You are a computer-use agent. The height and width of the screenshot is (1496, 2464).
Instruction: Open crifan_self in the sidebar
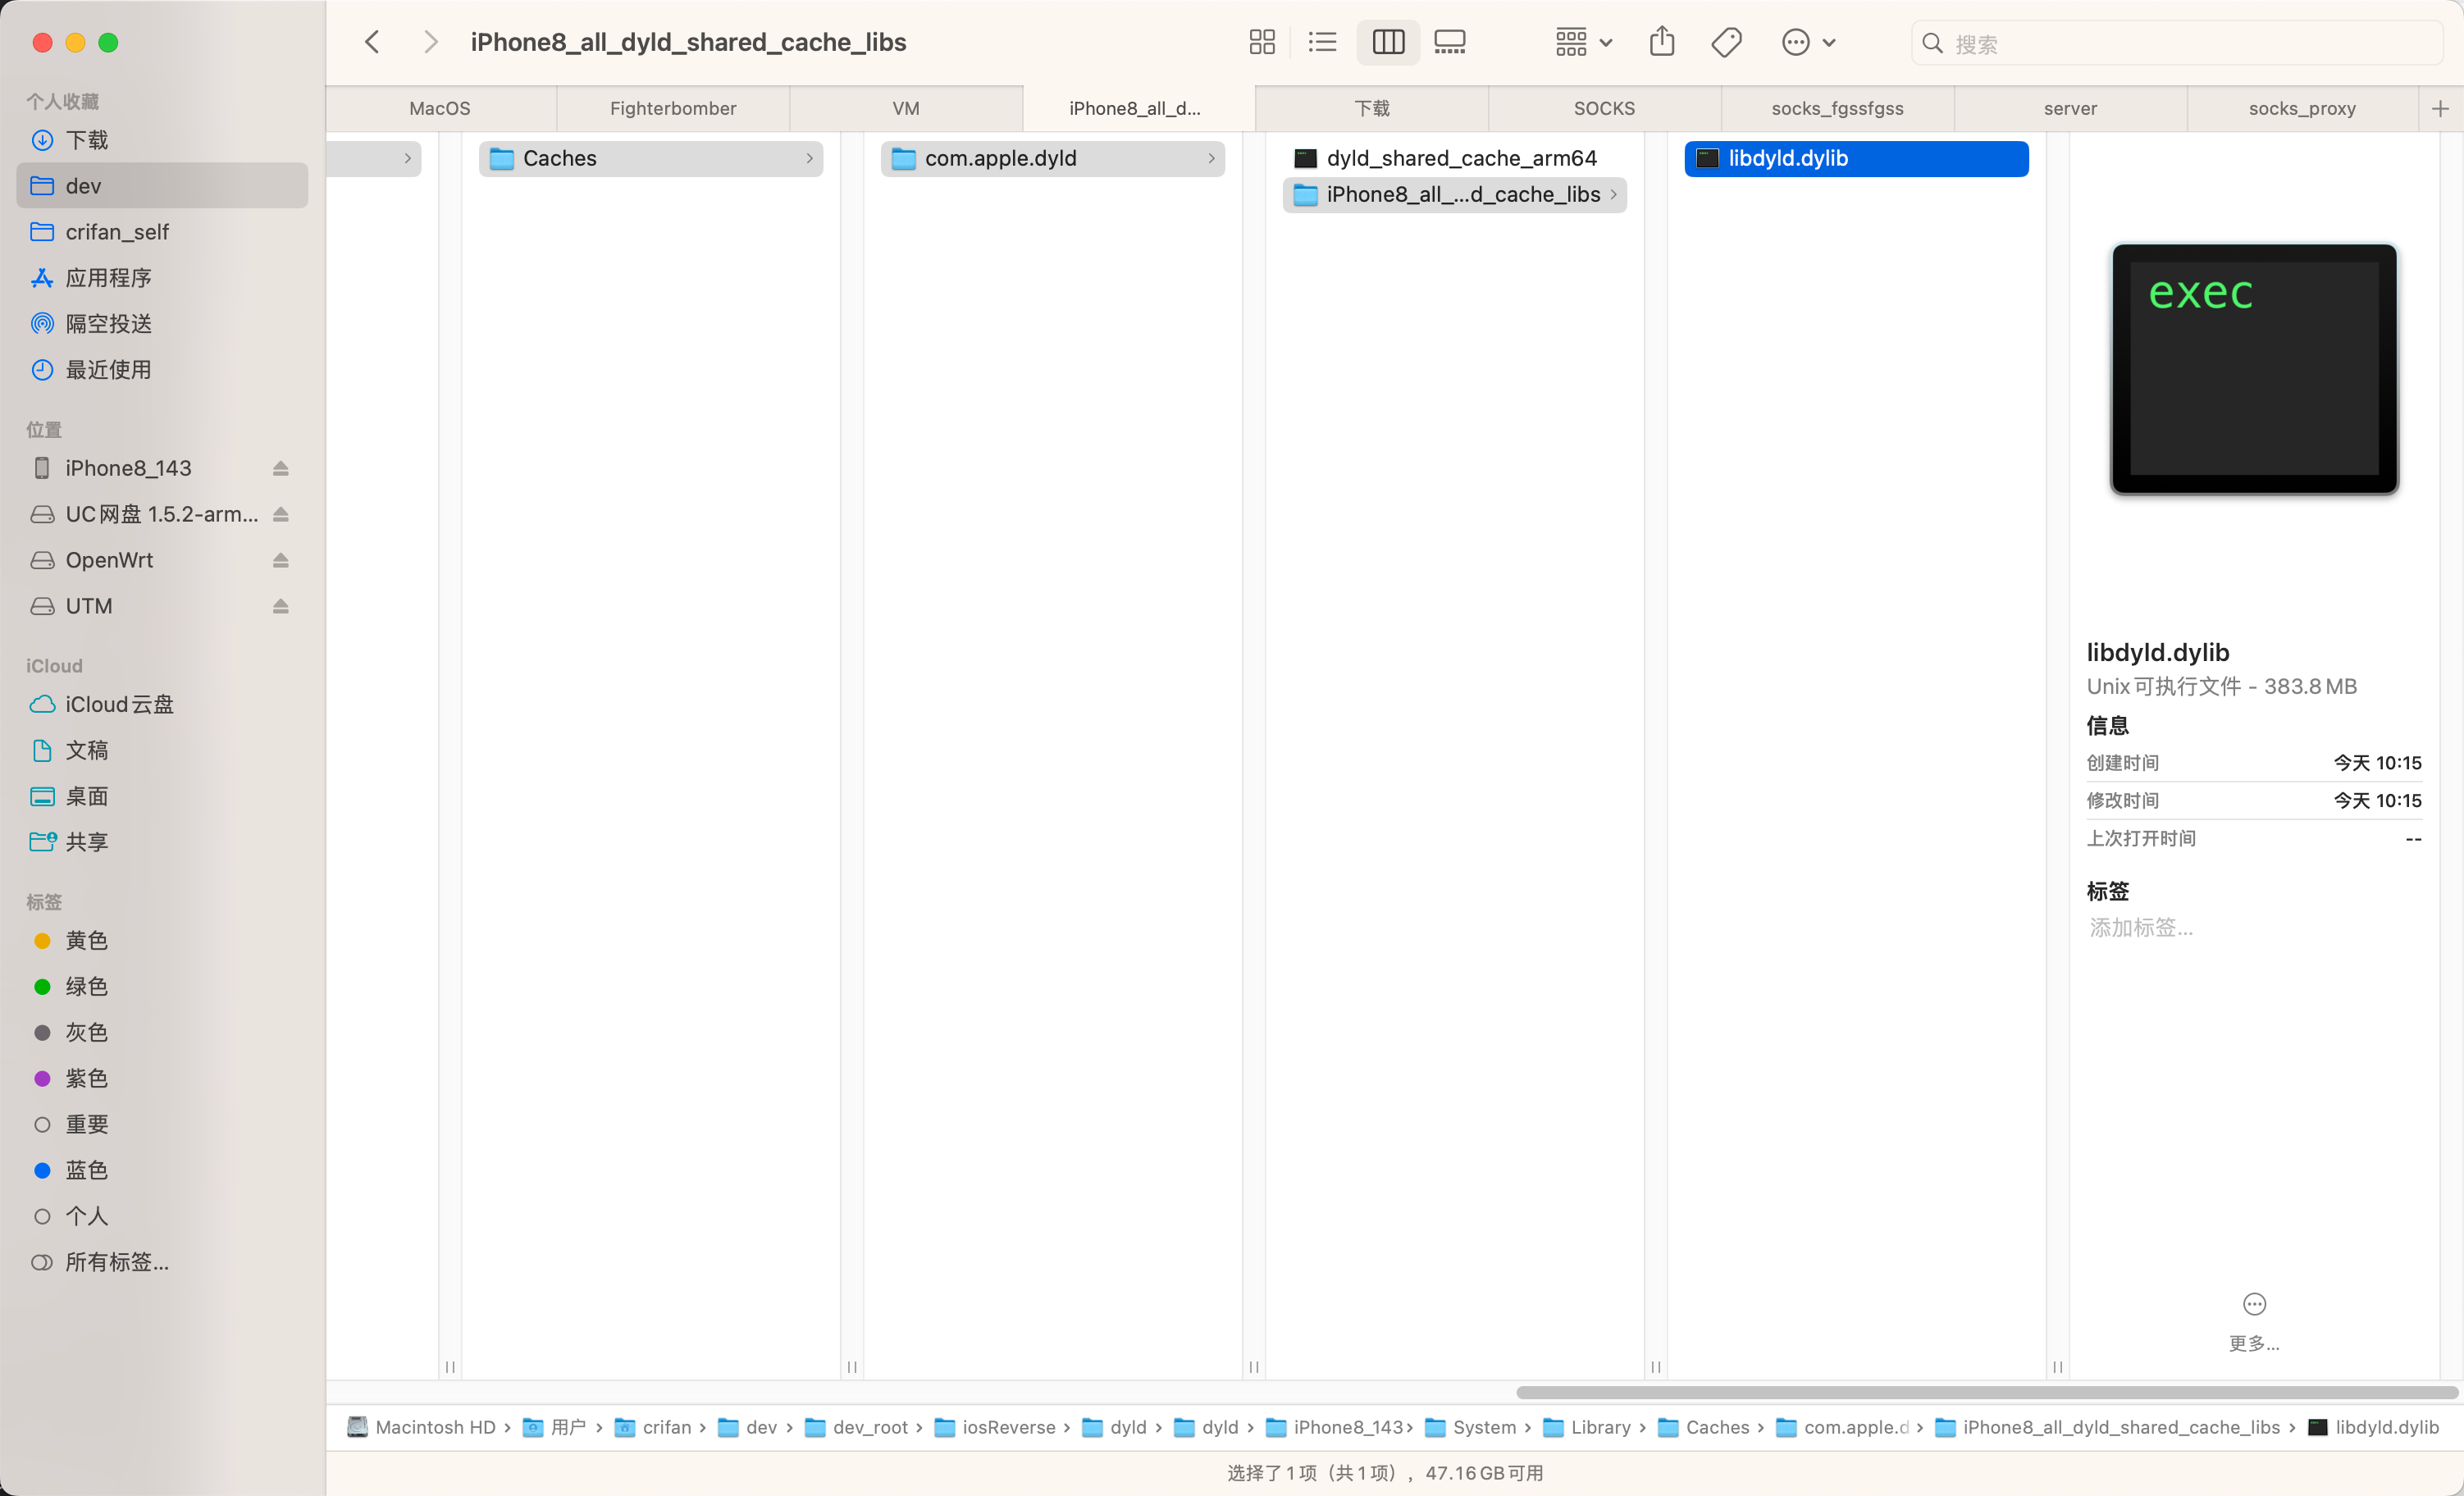pos(162,232)
